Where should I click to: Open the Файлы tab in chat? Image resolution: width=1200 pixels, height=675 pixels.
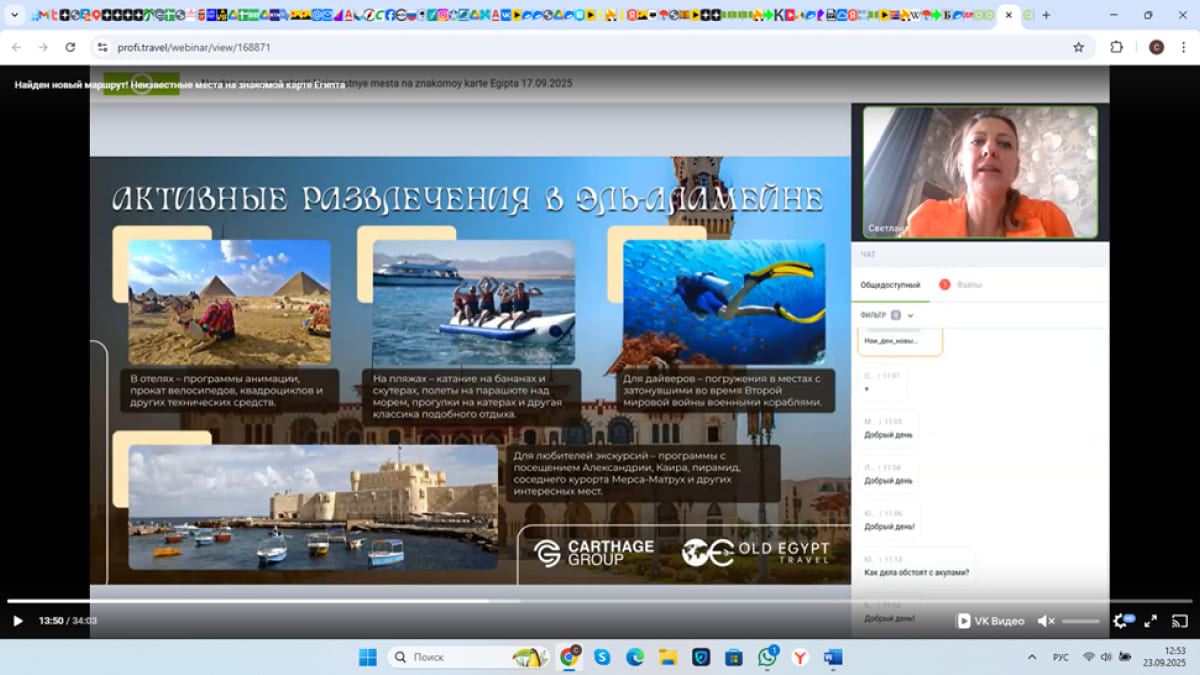click(x=968, y=285)
